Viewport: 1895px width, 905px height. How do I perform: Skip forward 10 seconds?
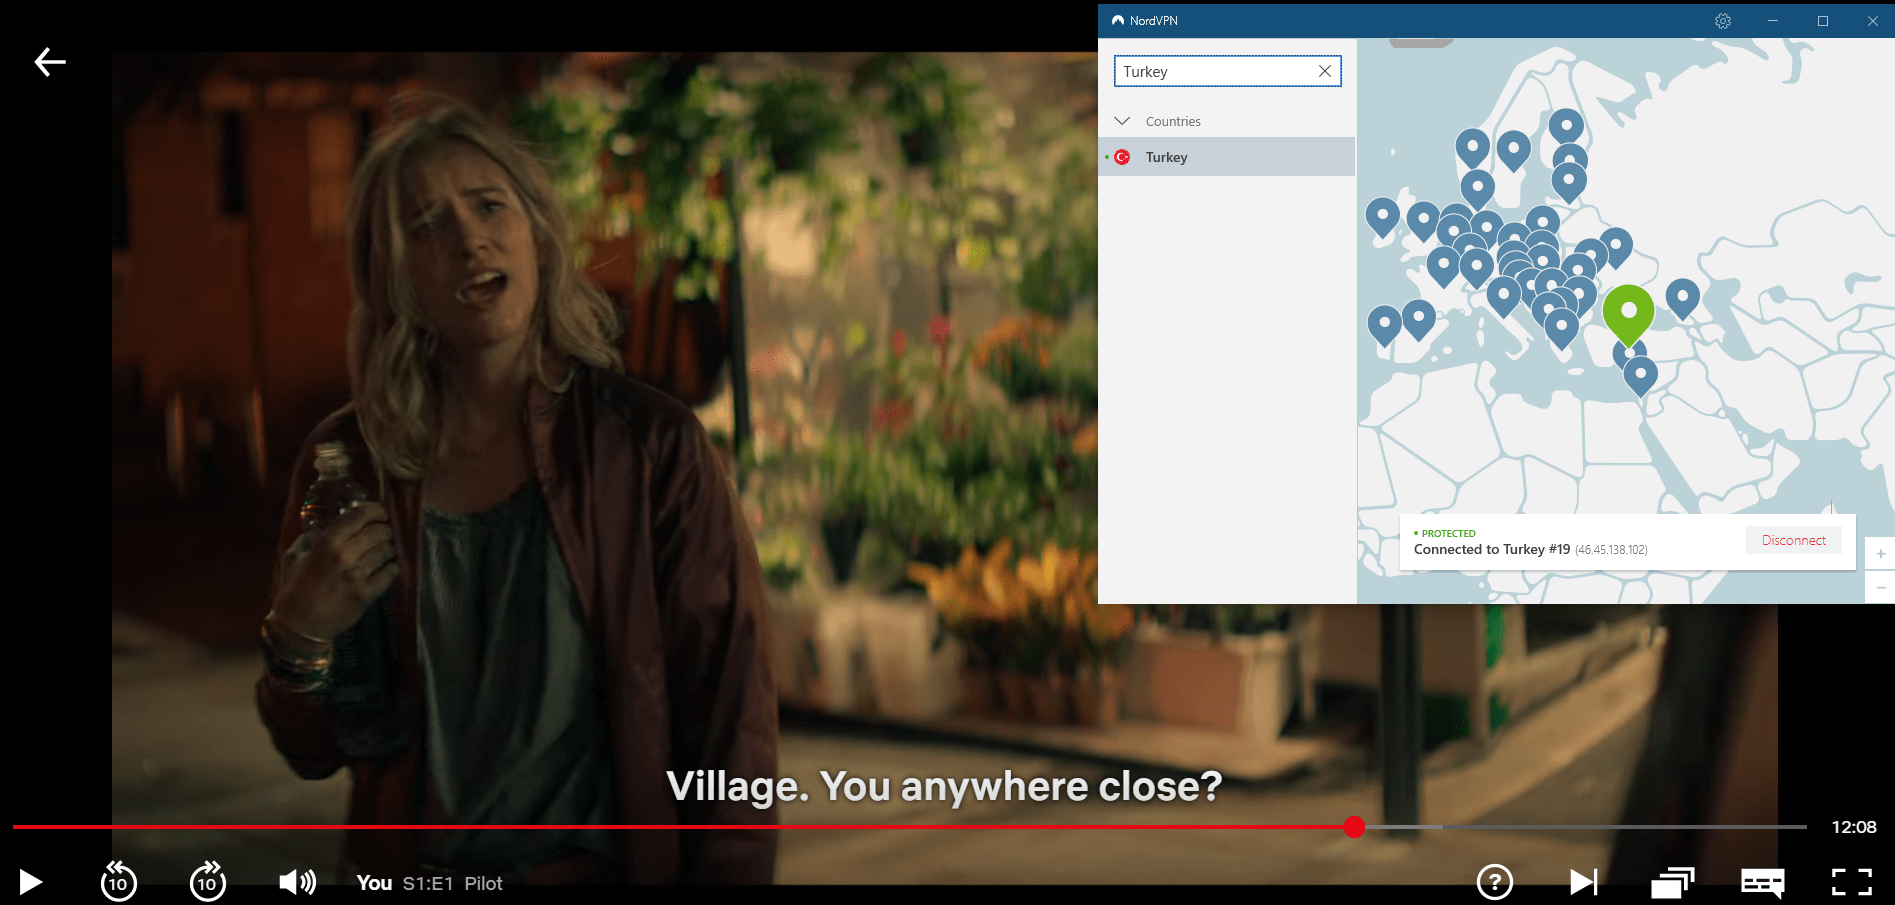pyautogui.click(x=208, y=881)
